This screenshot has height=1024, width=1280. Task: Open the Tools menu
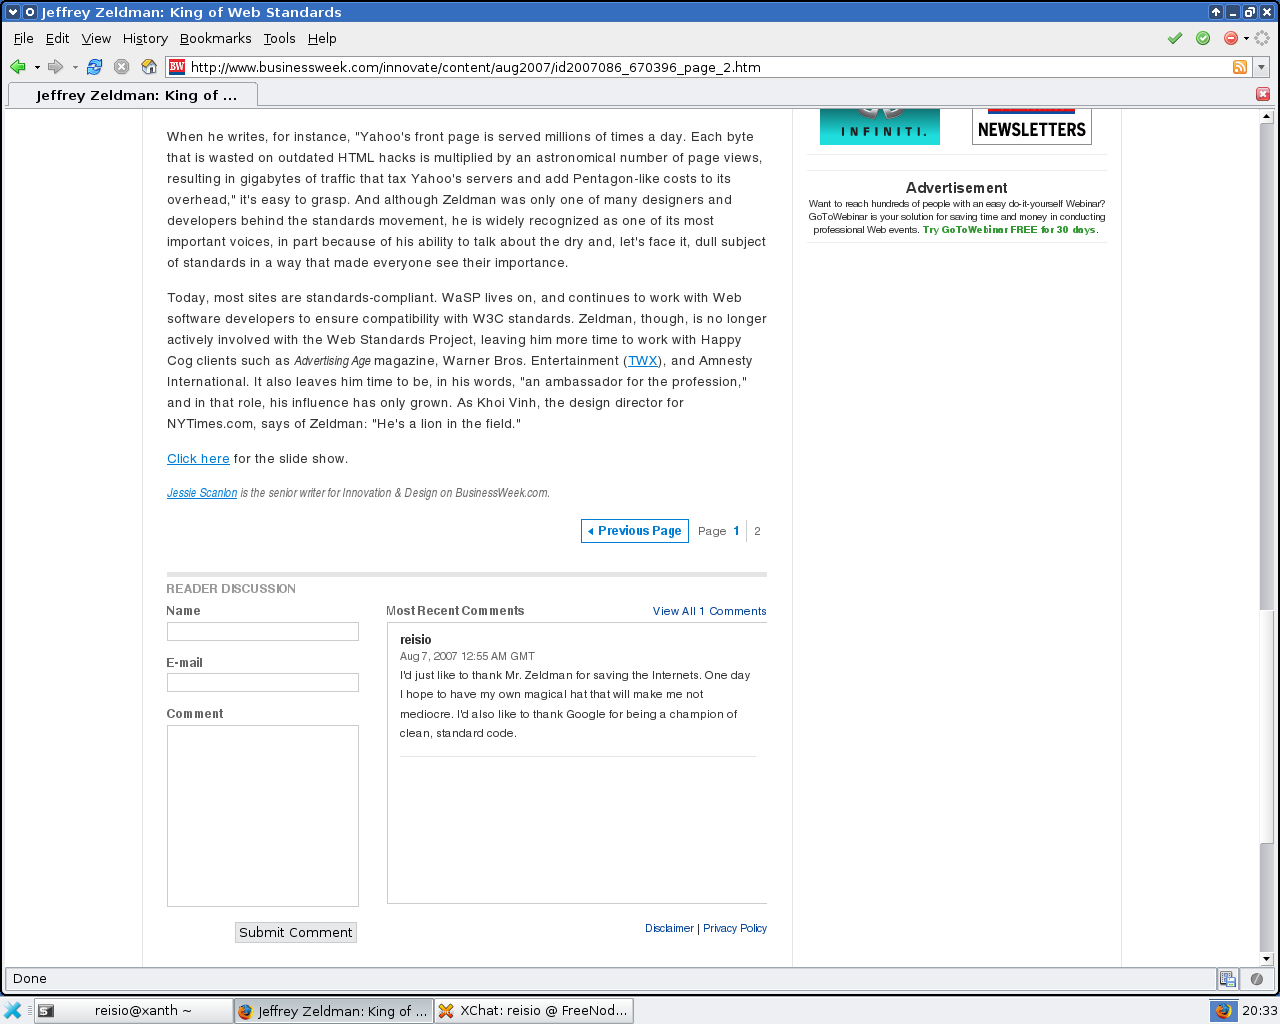point(280,38)
